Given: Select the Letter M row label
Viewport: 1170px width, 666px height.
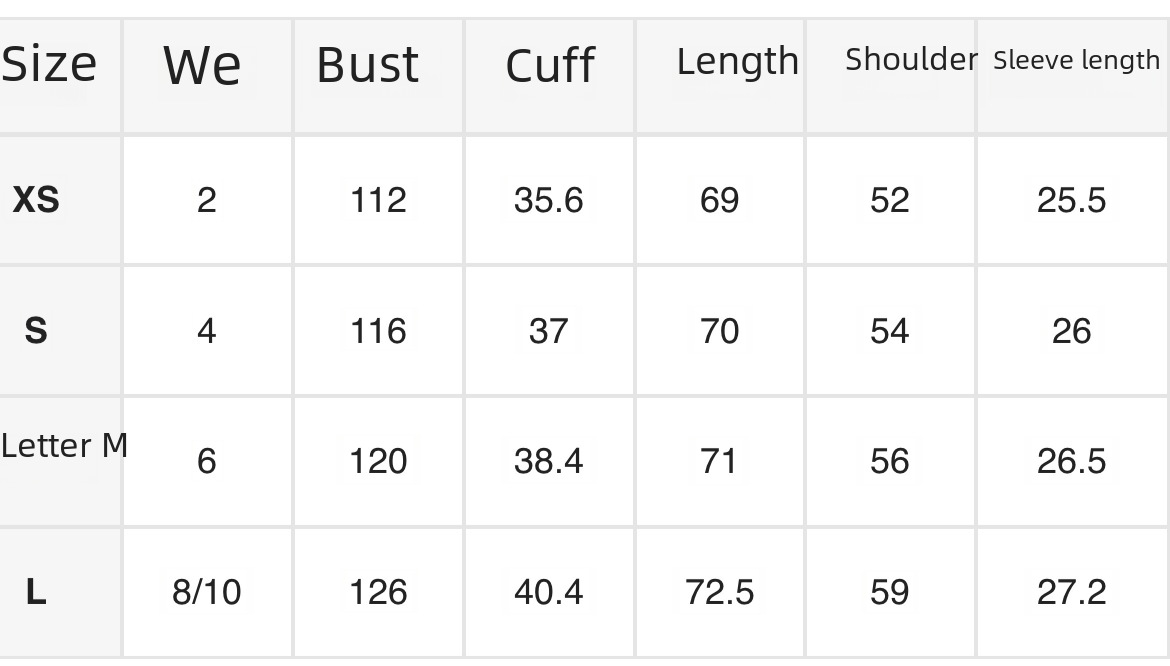Looking at the screenshot, I should tap(64, 445).
